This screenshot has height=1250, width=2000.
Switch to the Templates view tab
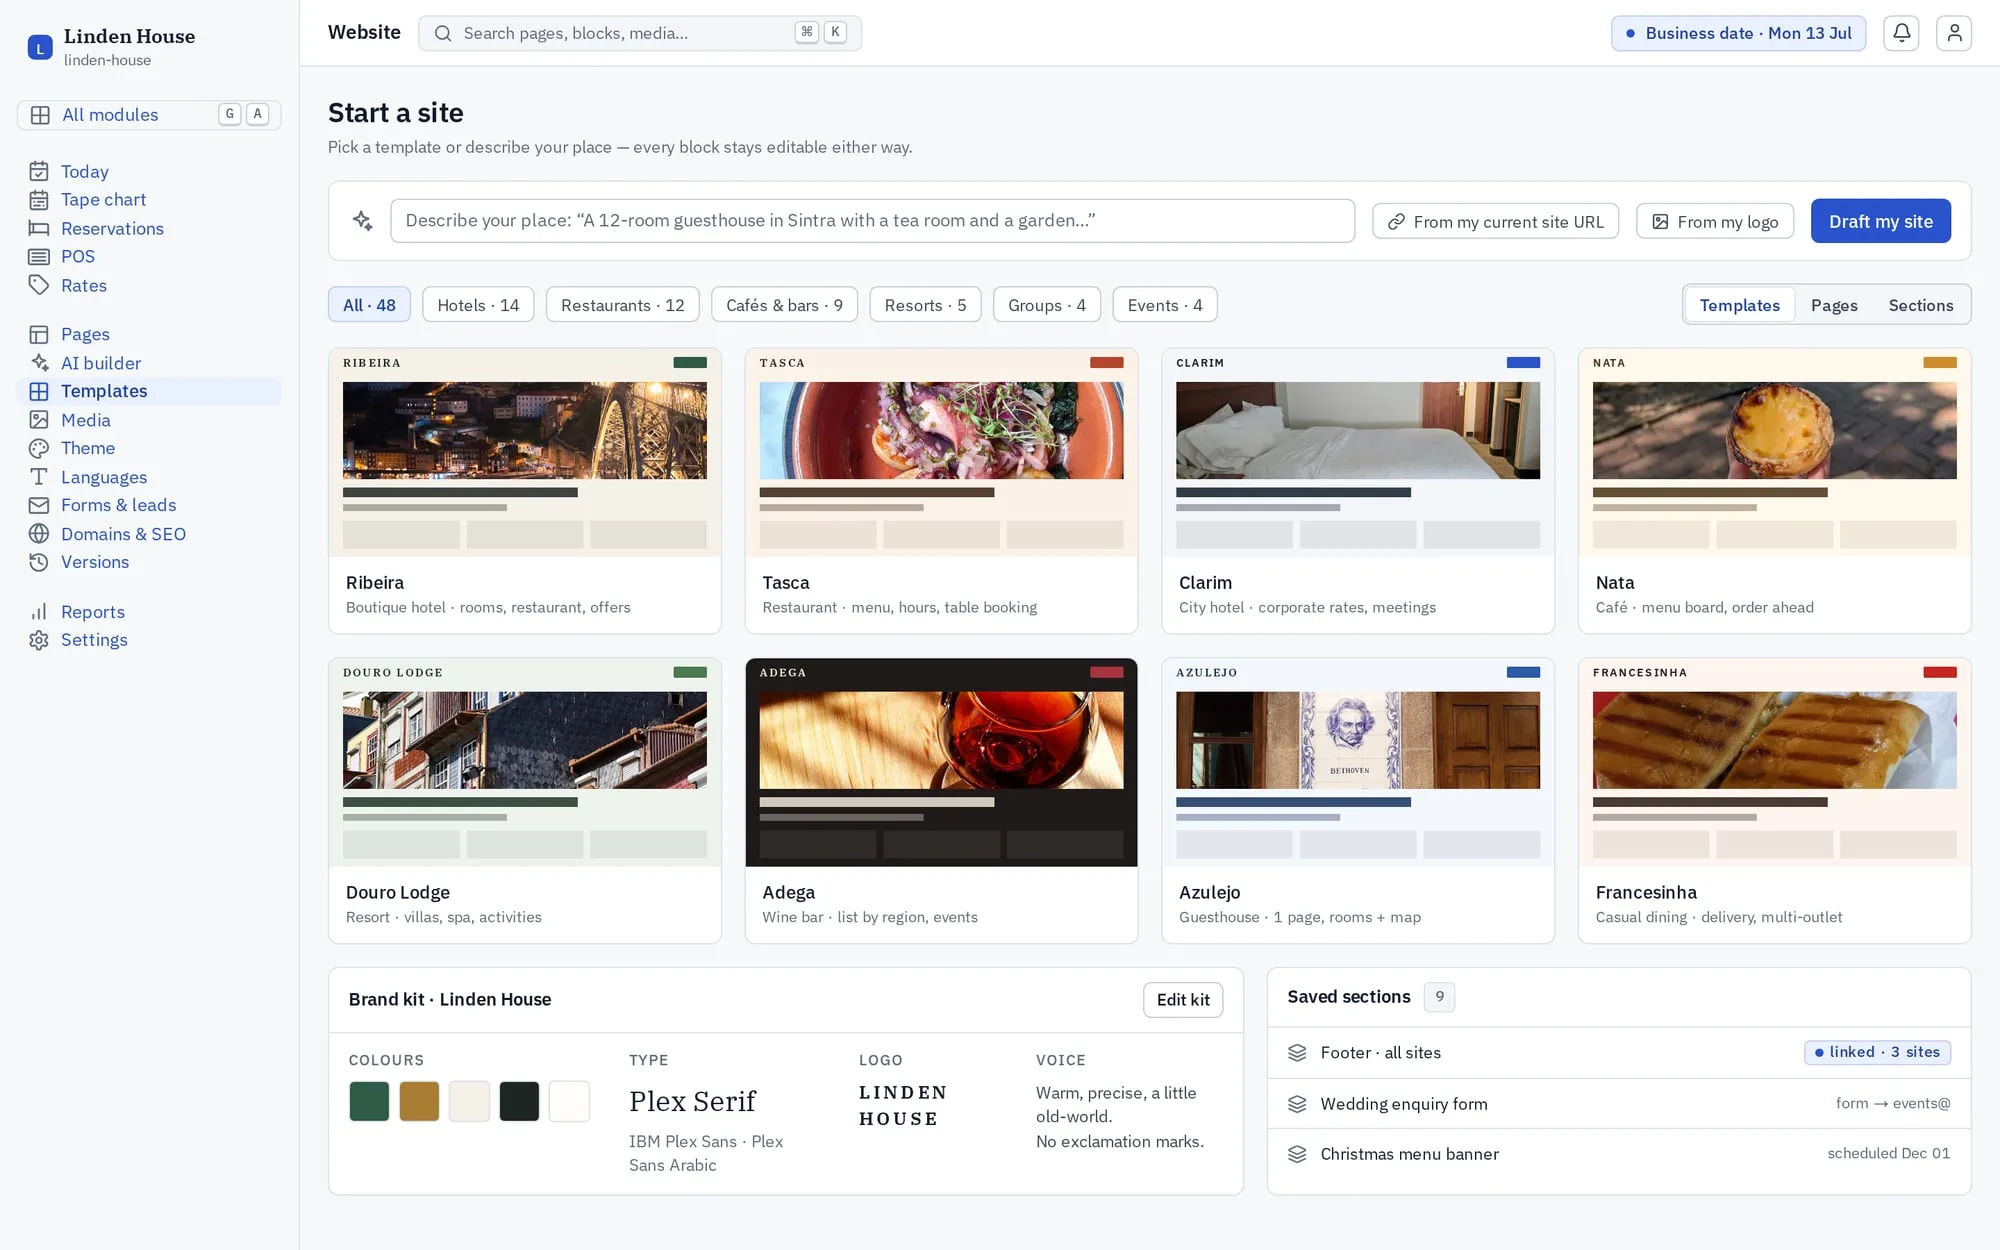pyautogui.click(x=1739, y=305)
